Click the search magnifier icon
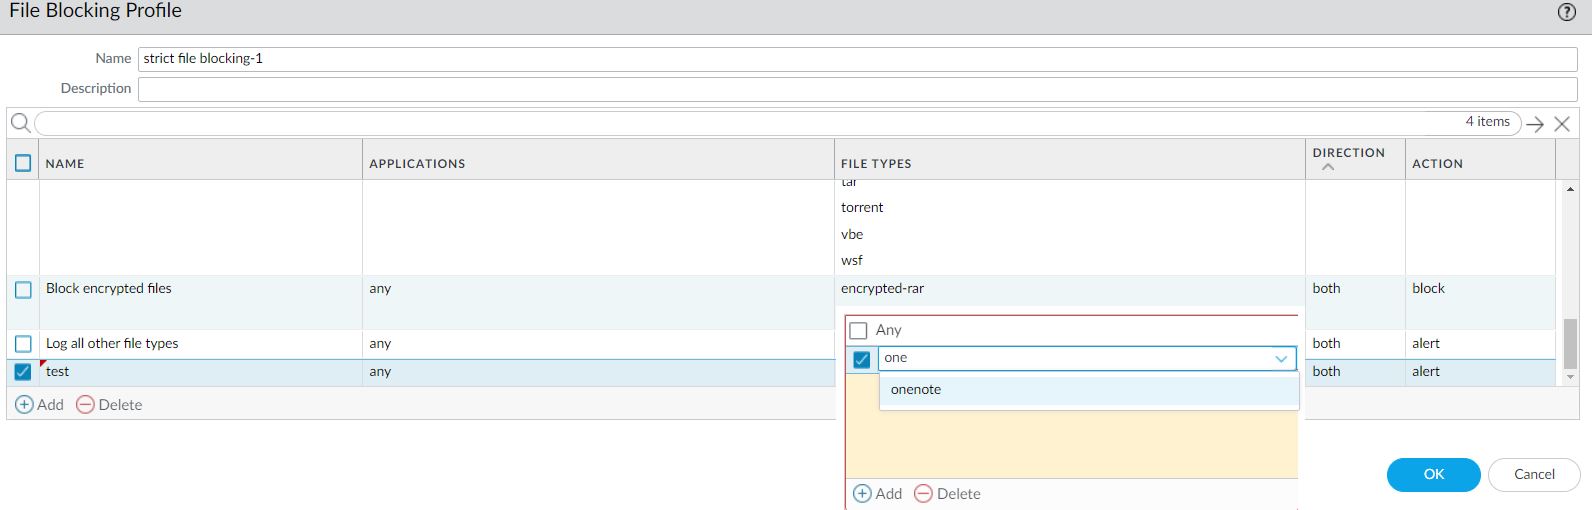Image resolution: width=1592 pixels, height=510 pixels. tap(20, 123)
